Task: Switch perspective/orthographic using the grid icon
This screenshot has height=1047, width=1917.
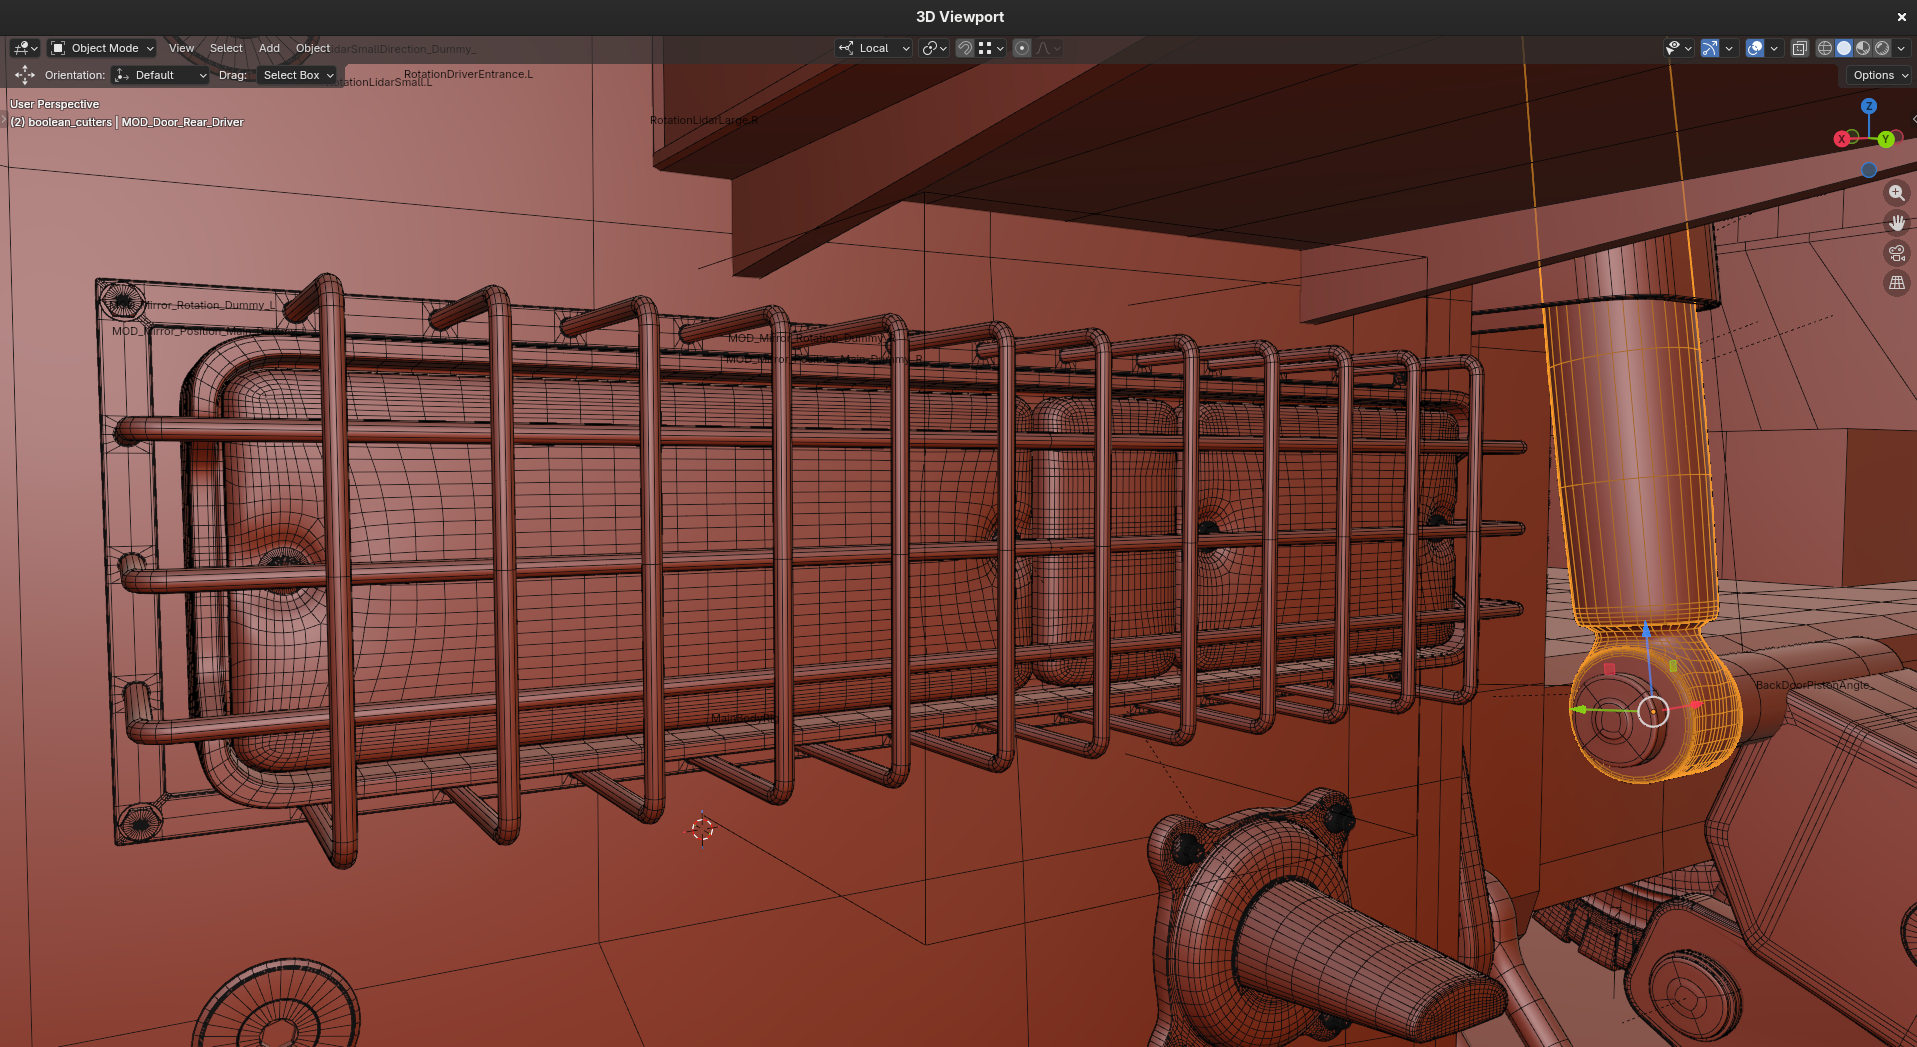Action: coord(1896,283)
